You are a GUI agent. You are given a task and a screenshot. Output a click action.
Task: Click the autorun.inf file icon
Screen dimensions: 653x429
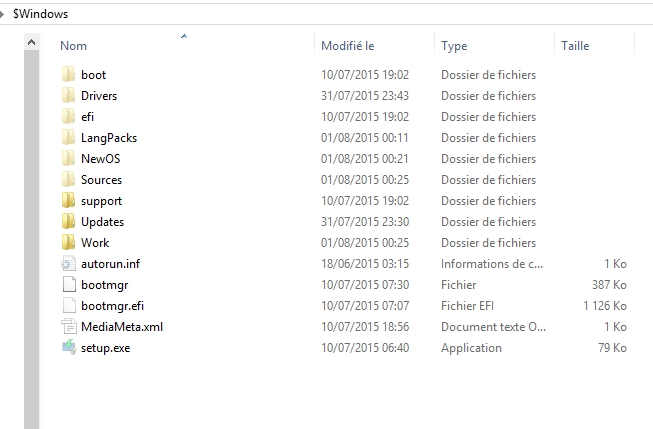pos(69,264)
